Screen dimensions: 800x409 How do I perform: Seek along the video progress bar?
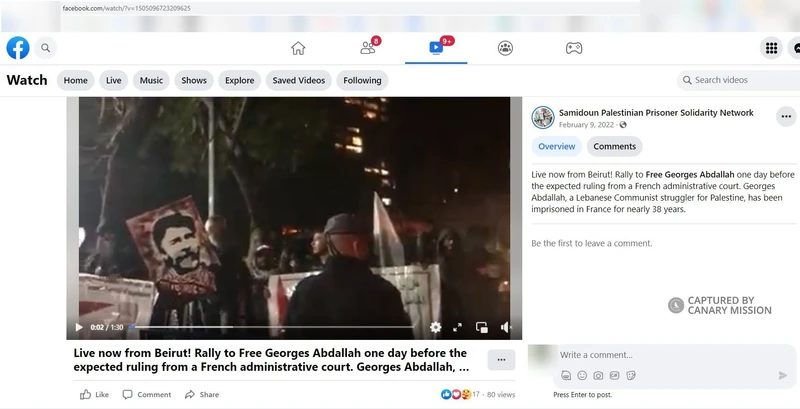pyautogui.click(x=270, y=327)
